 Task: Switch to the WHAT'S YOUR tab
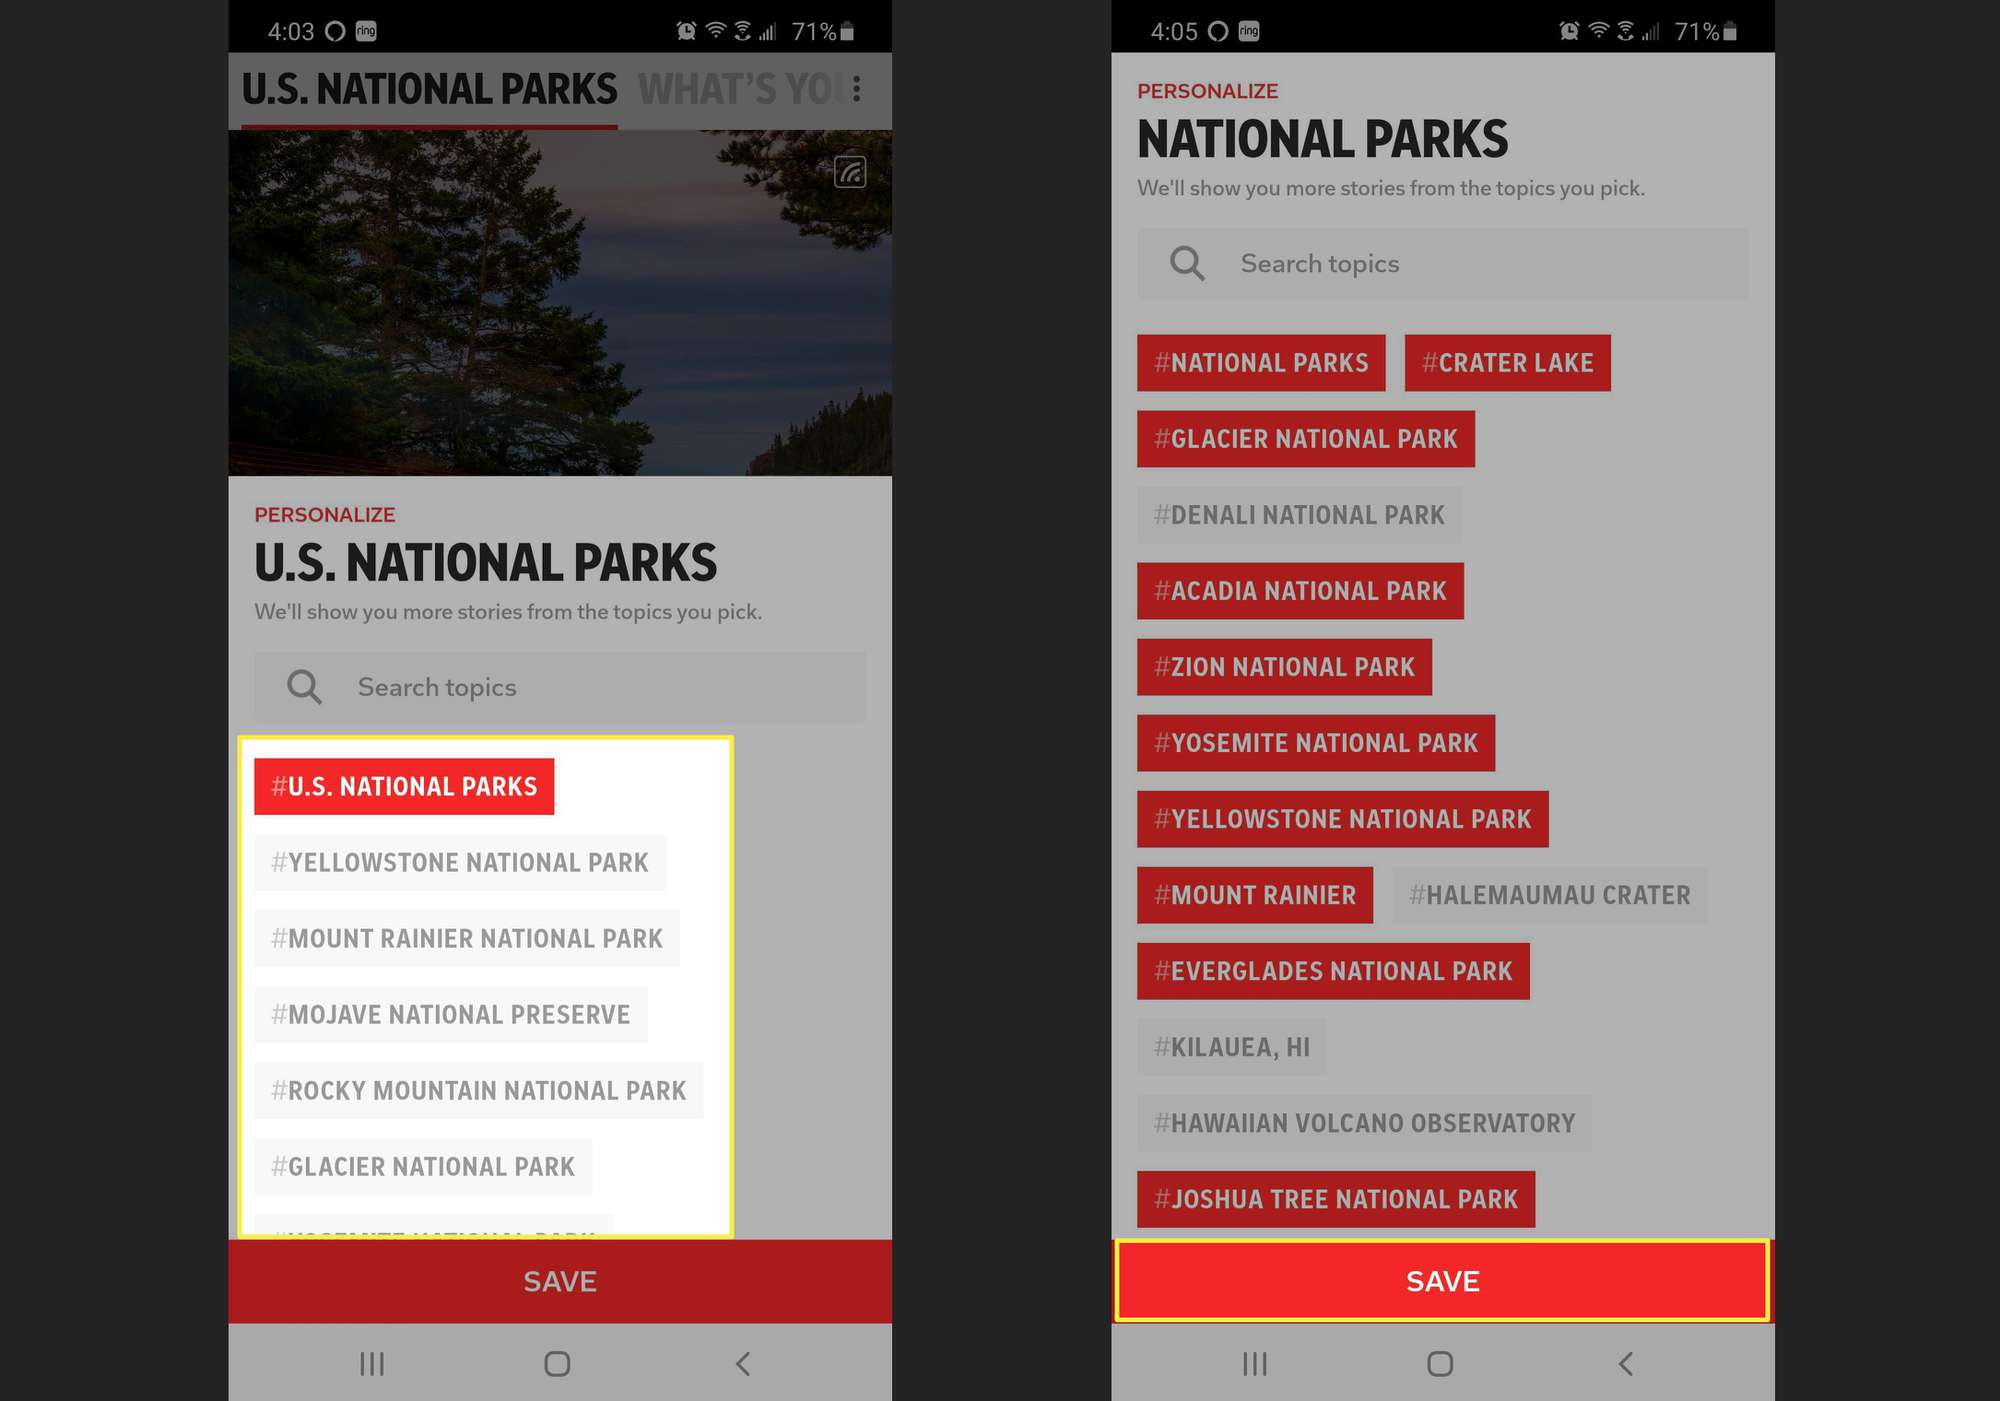tap(741, 89)
